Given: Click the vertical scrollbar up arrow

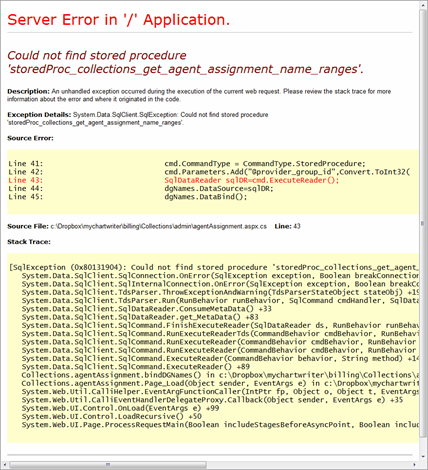Looking at the screenshot, I should tap(423, 4).
